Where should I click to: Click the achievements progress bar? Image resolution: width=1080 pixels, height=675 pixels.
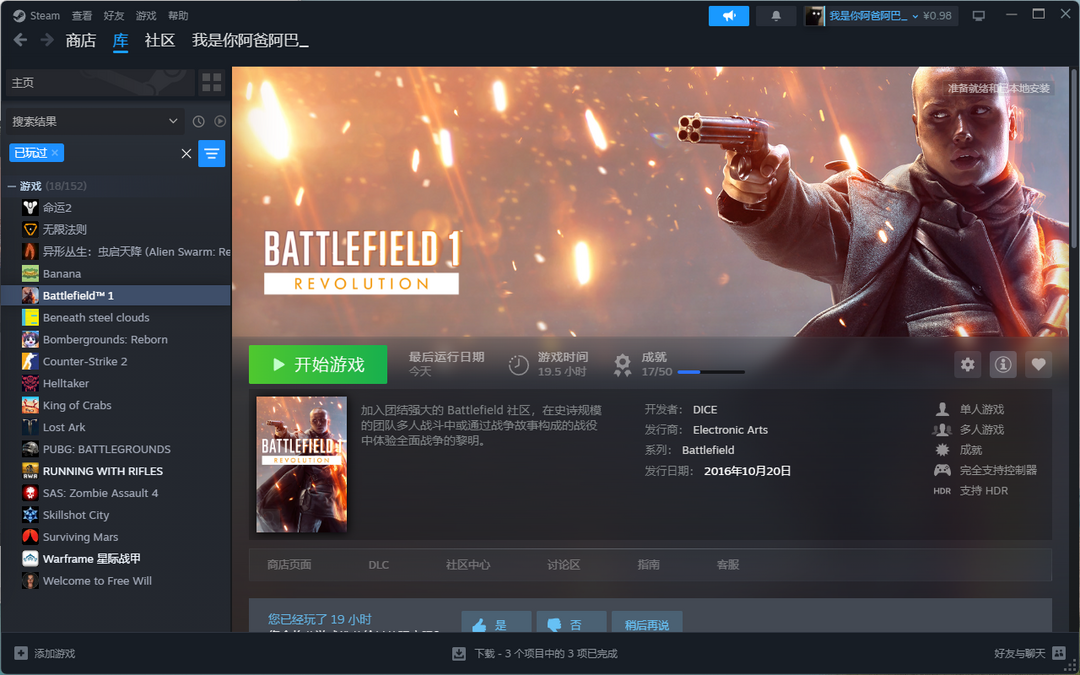pyautogui.click(x=711, y=372)
